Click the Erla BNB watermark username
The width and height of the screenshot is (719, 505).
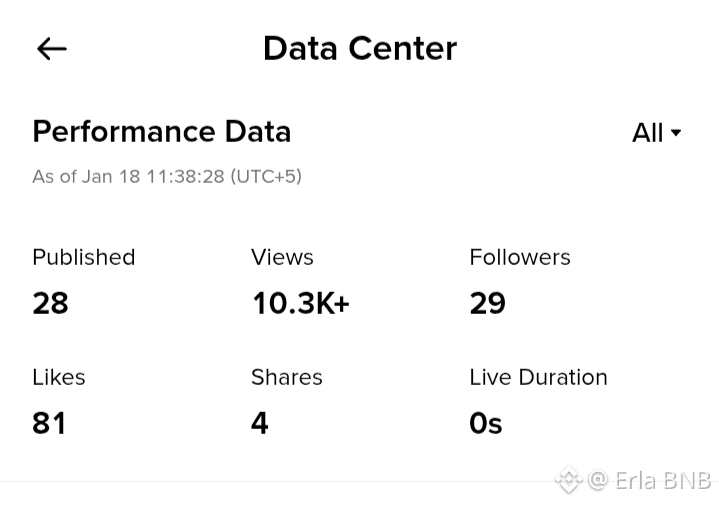click(662, 480)
